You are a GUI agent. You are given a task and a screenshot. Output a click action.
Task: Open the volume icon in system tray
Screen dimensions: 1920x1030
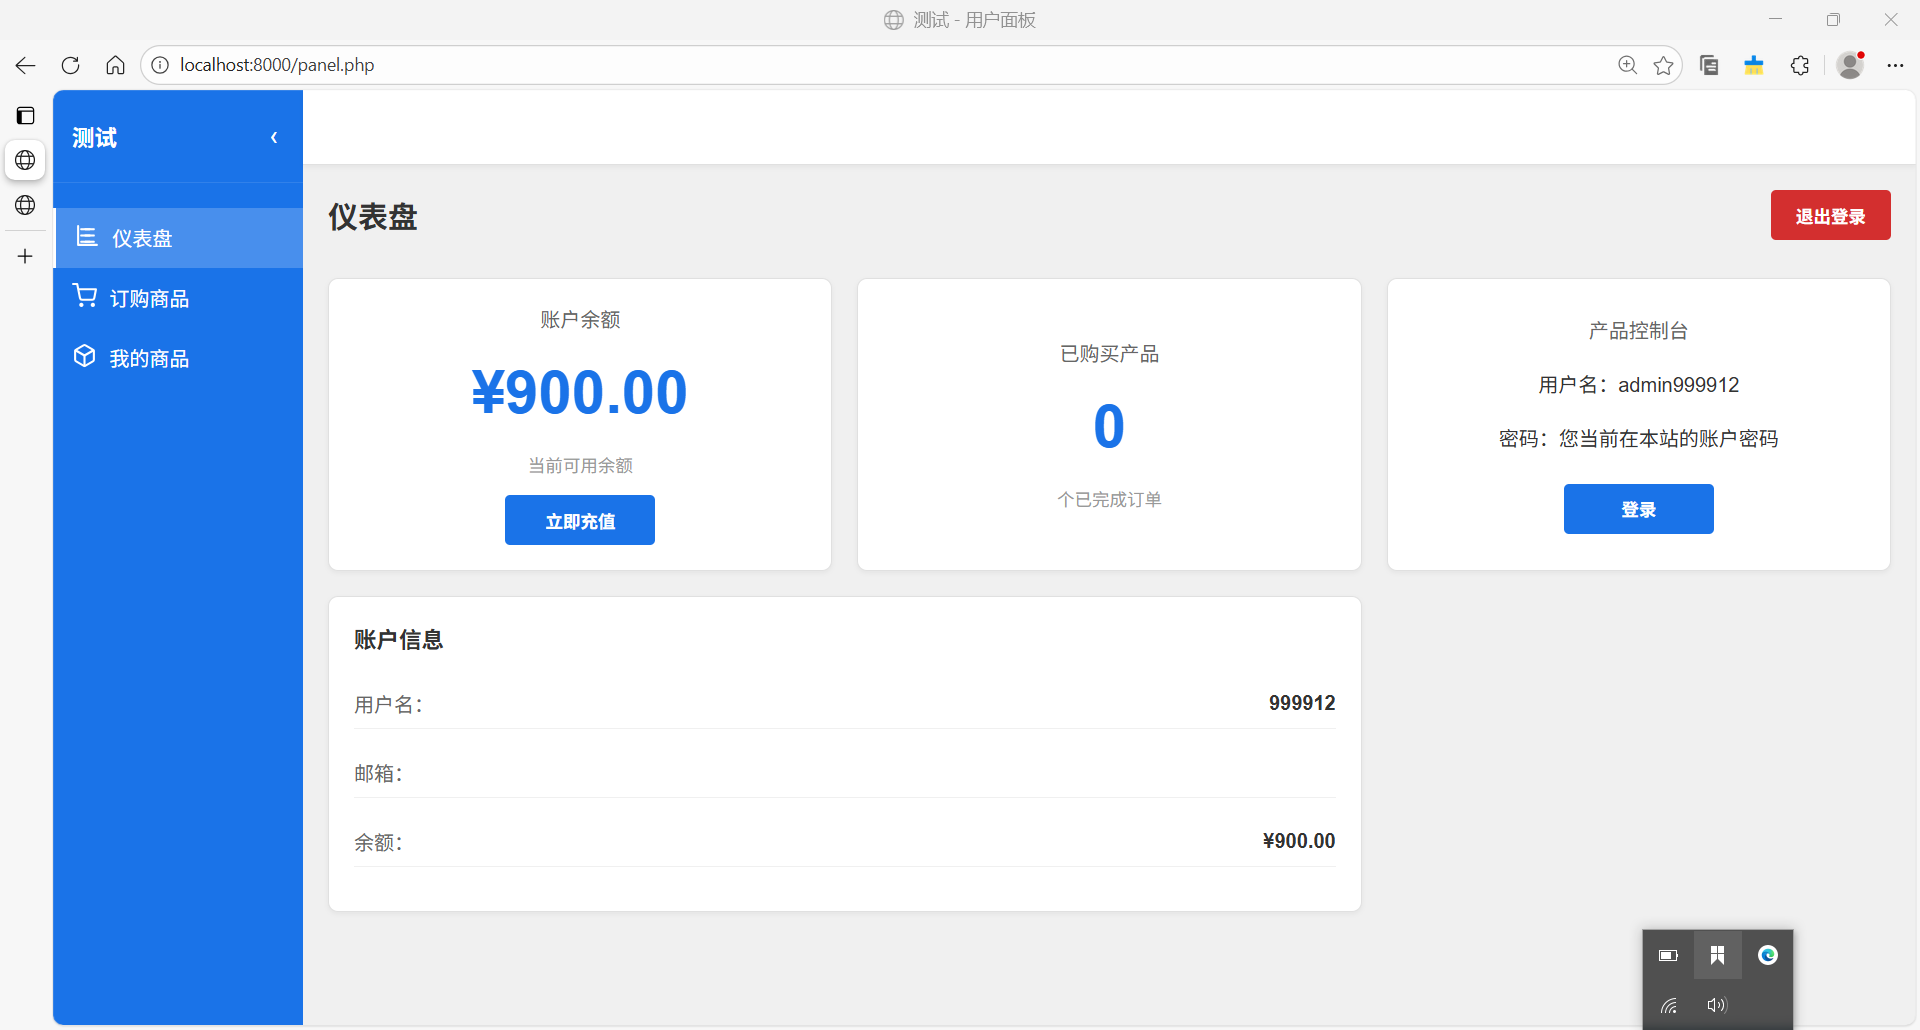click(x=1716, y=1005)
